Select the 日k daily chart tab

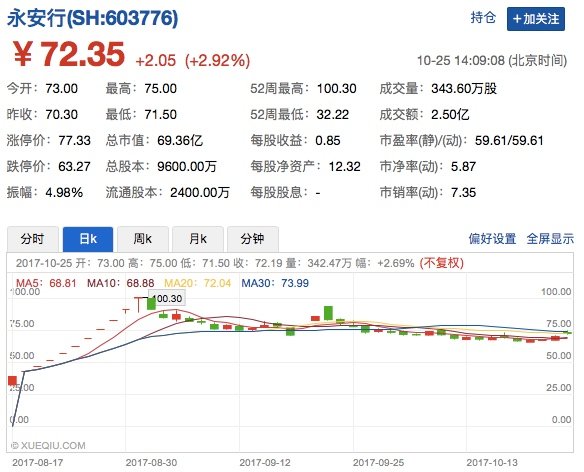click(x=88, y=239)
